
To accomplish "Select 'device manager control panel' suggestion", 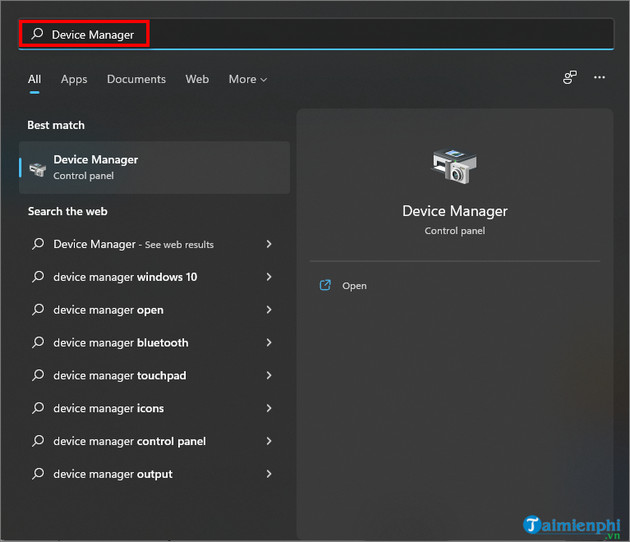I will pos(154,441).
